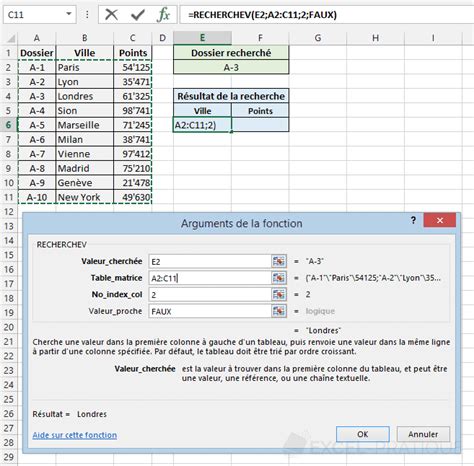Select empty Points result cell F6
The image size is (474, 466).
tap(260, 125)
